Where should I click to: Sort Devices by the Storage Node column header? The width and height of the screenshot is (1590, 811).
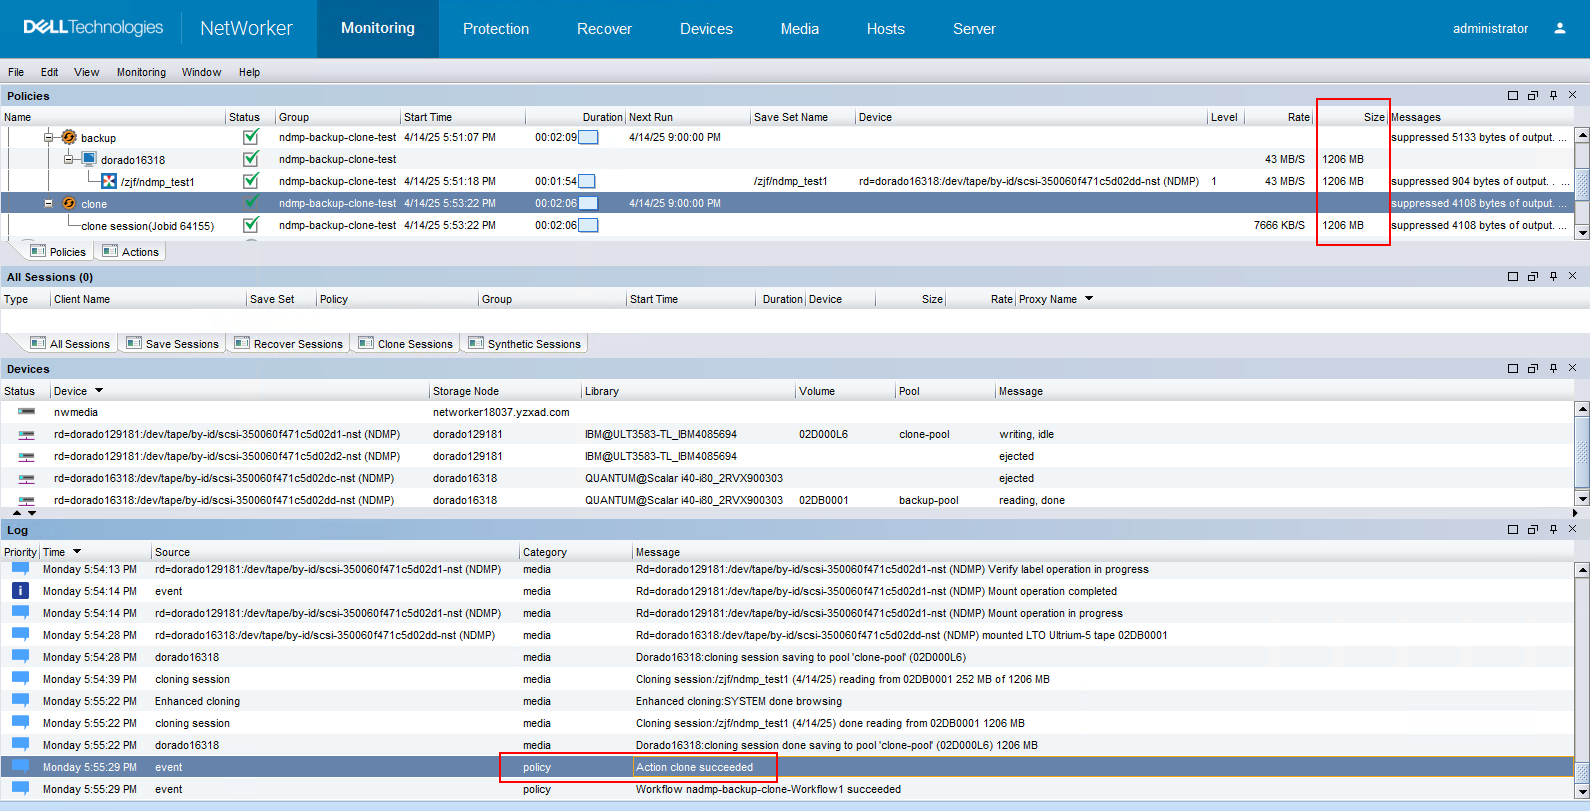click(505, 391)
